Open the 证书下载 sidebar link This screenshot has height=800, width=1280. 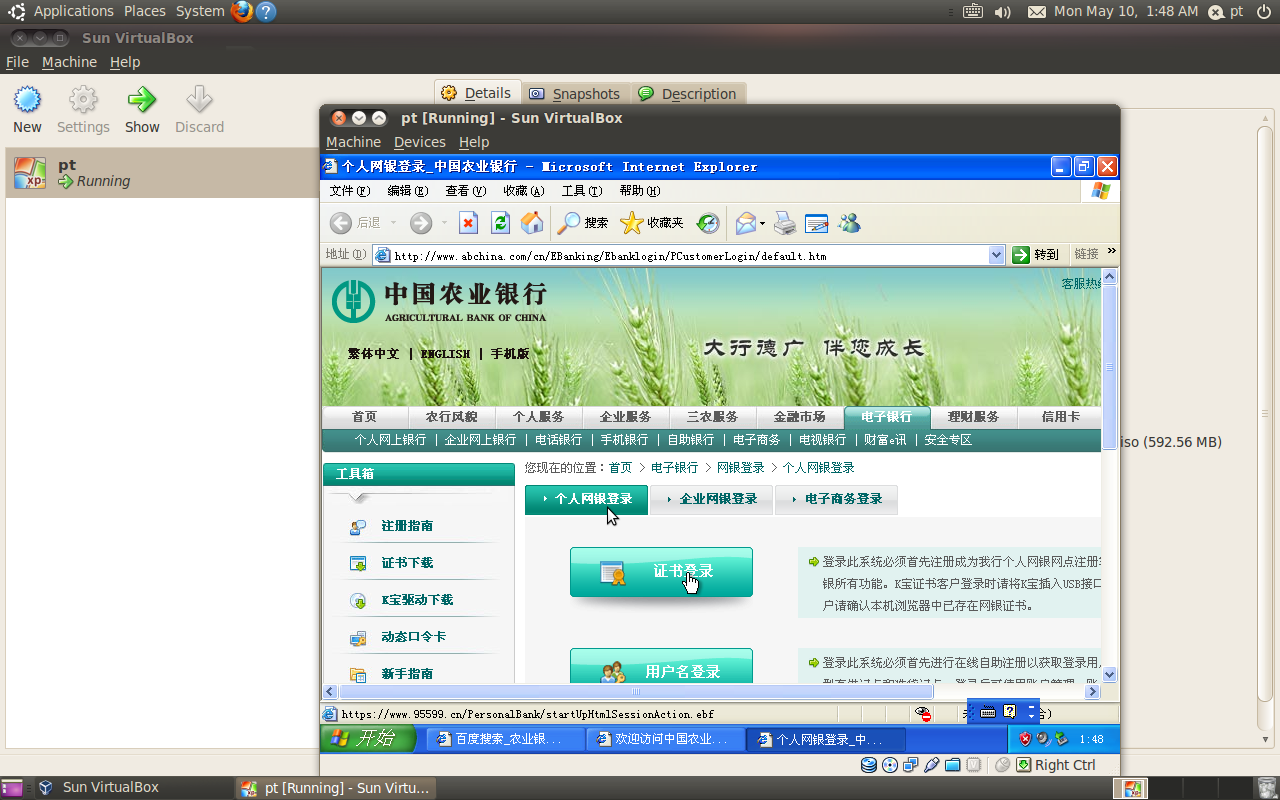(x=407, y=563)
